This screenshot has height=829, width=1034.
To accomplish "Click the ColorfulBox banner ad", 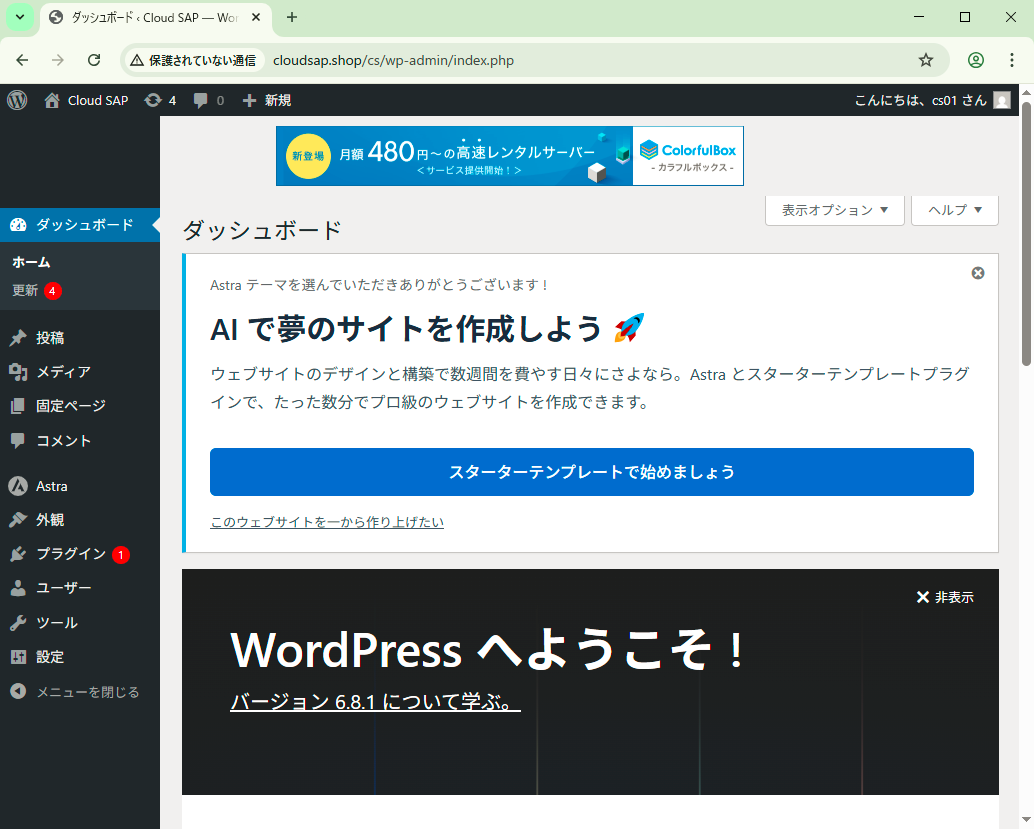I will pos(510,156).
